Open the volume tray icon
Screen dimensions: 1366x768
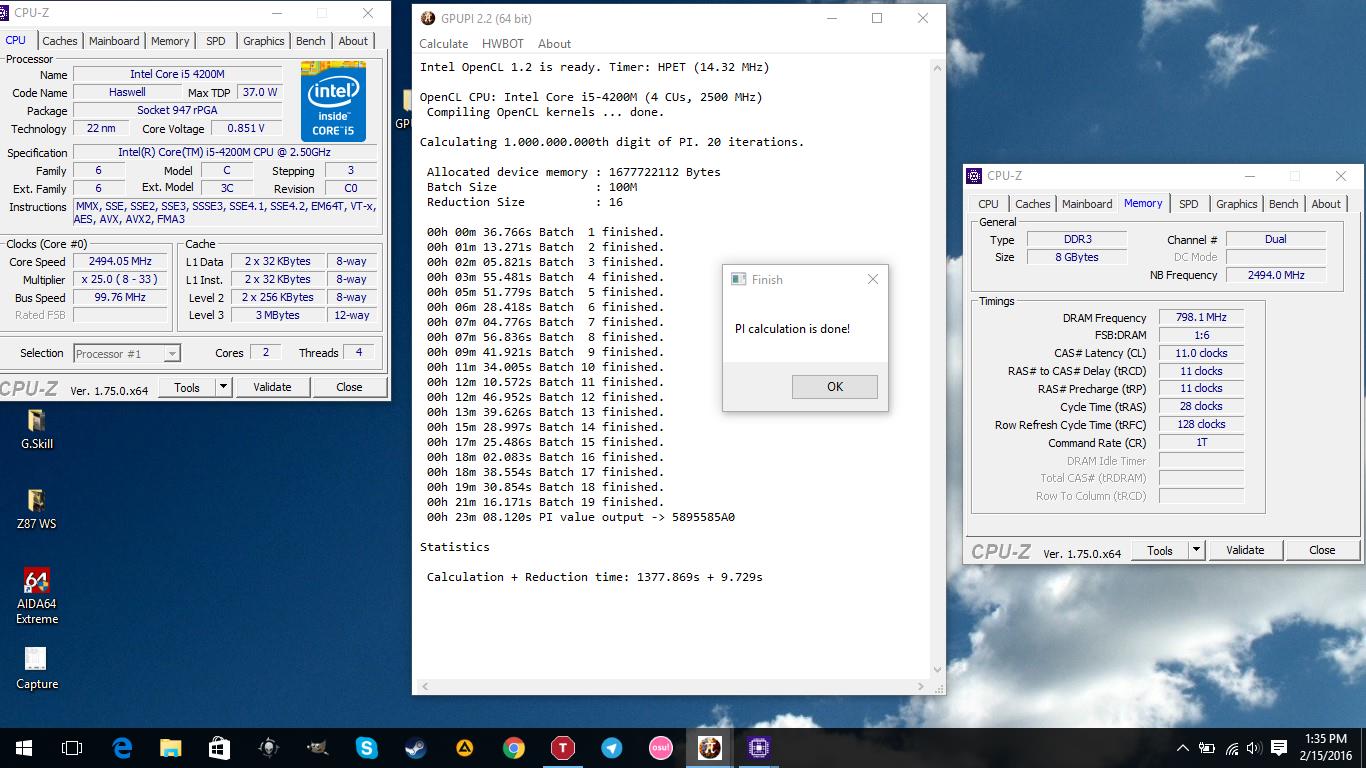pyautogui.click(x=1254, y=748)
